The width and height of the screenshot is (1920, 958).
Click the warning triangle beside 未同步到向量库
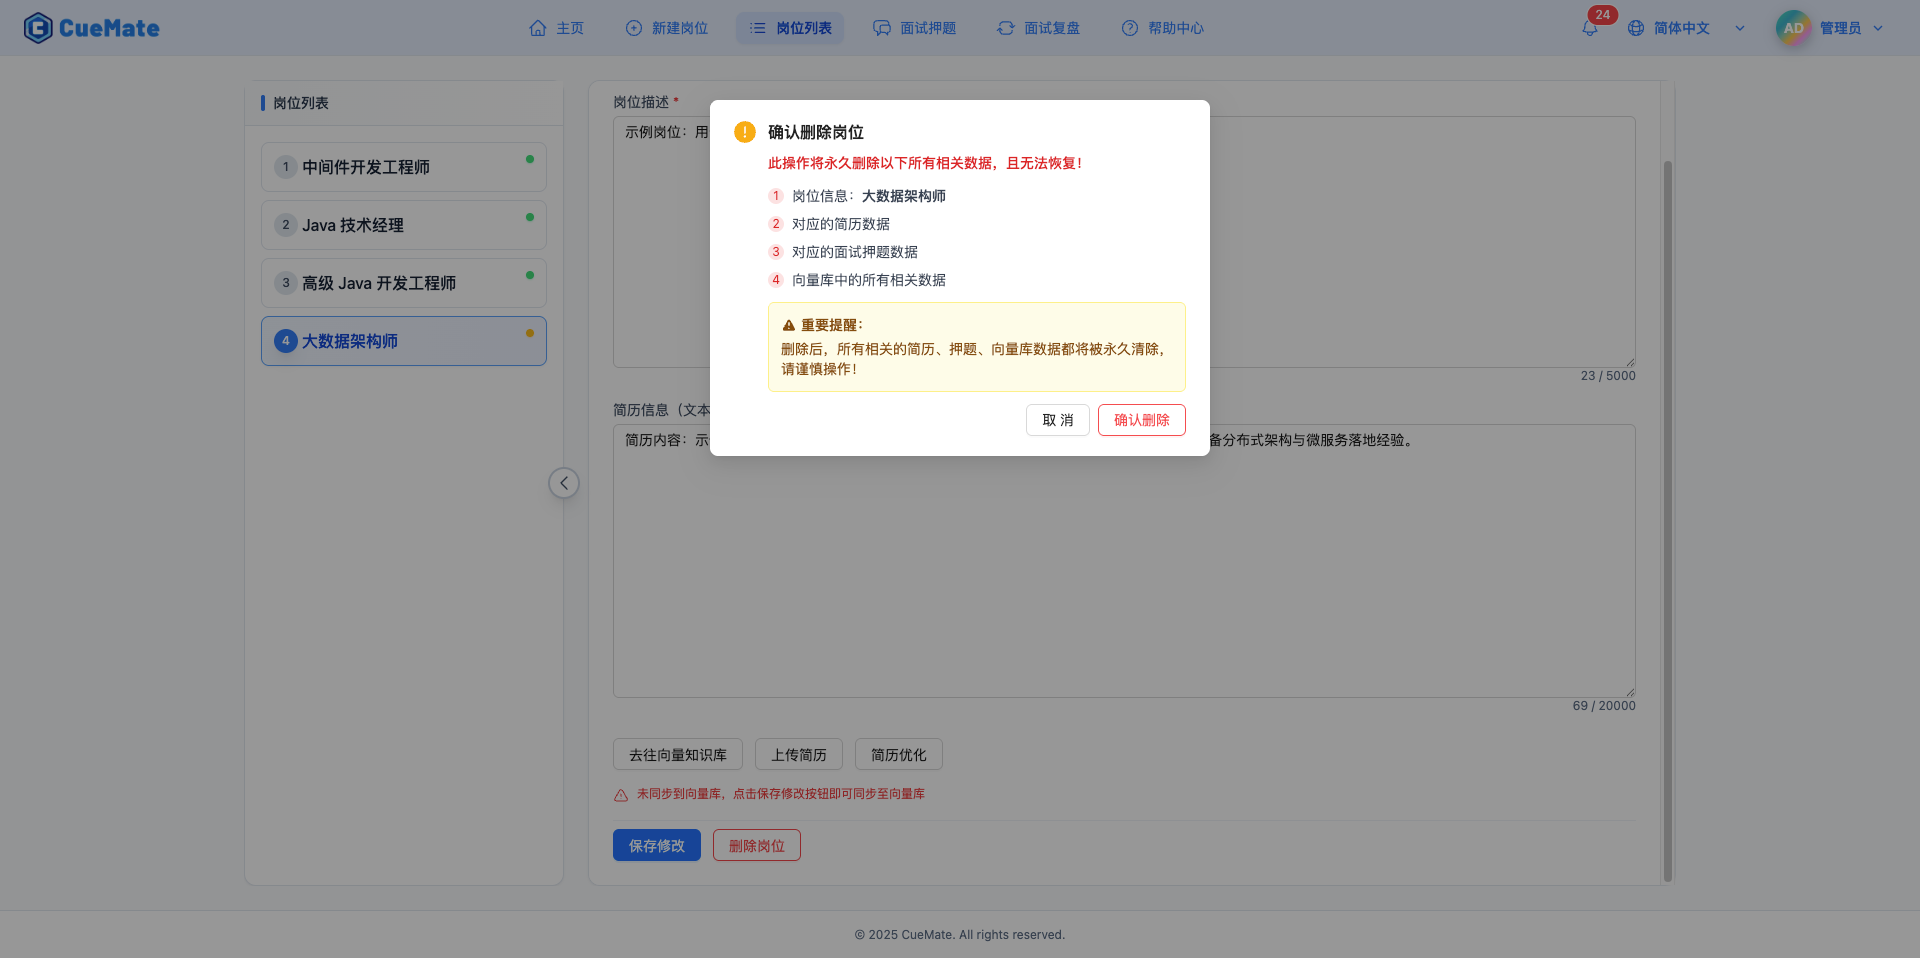point(620,794)
